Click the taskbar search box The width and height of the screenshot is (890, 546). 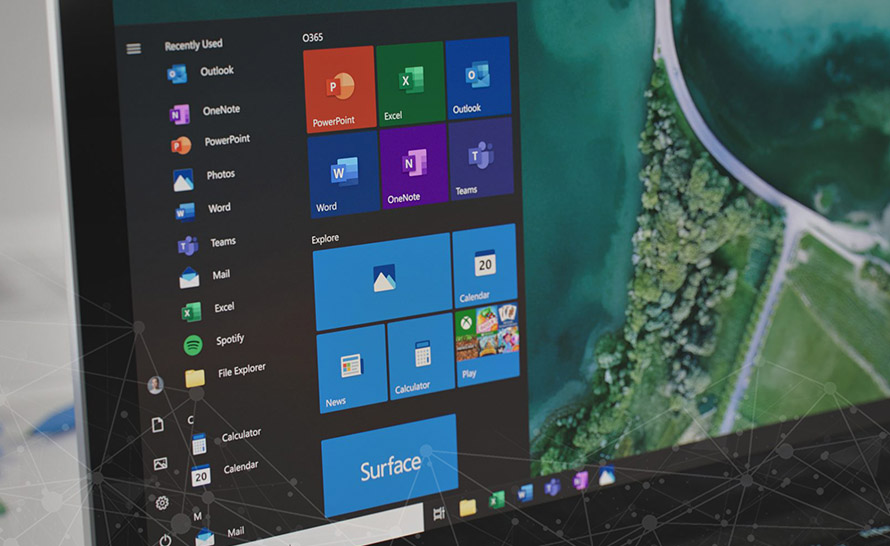click(331, 526)
